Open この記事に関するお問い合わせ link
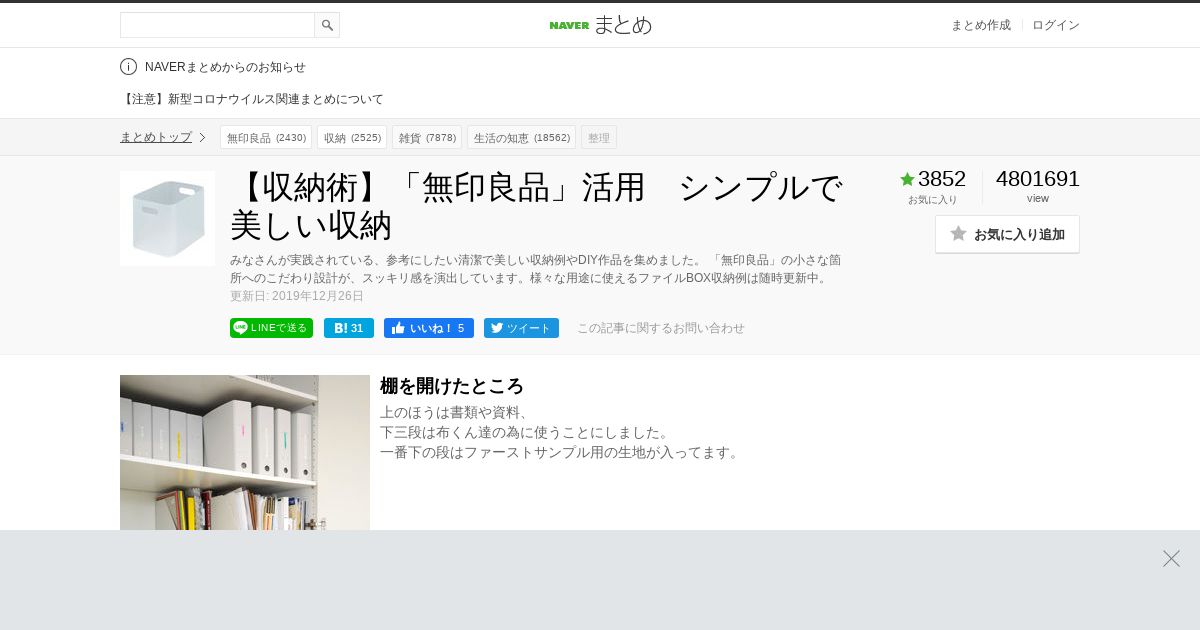1200x630 pixels. click(661, 328)
